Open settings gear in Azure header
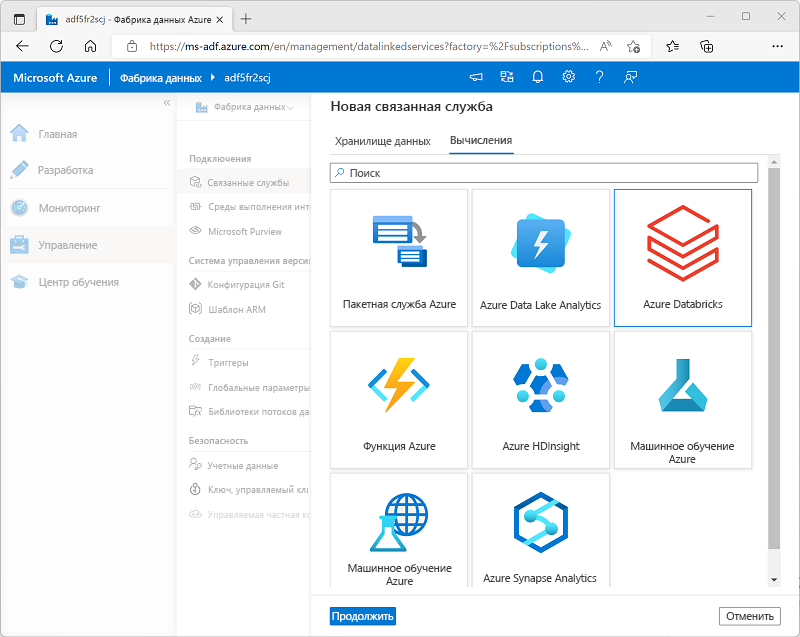 568,77
